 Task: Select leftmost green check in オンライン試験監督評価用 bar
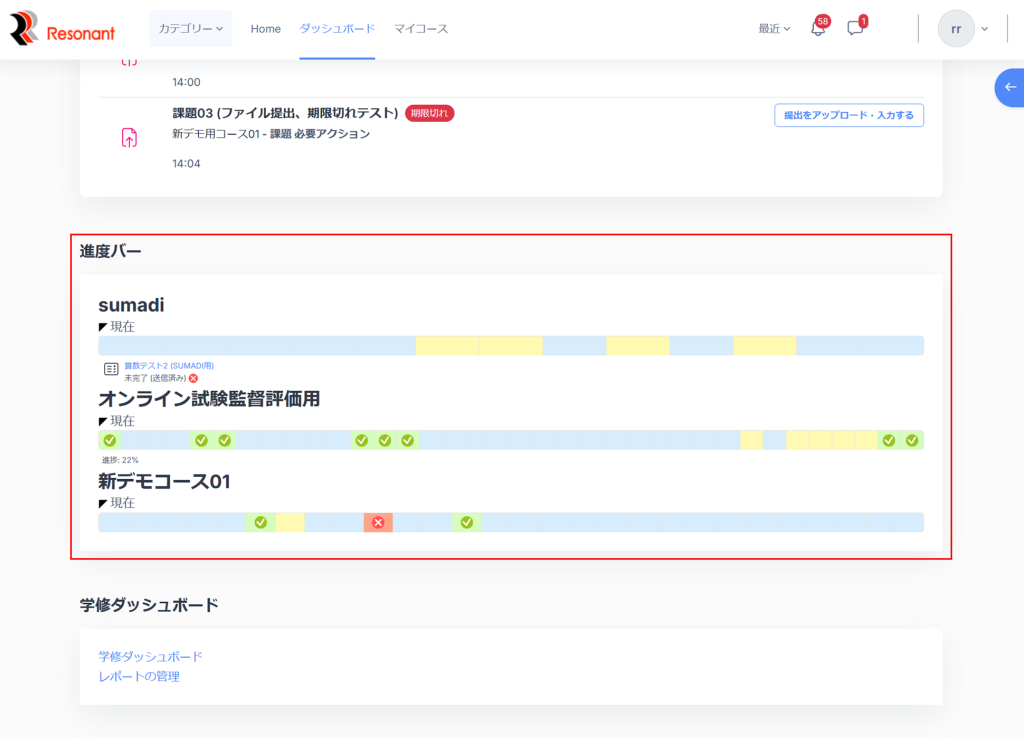(x=110, y=440)
